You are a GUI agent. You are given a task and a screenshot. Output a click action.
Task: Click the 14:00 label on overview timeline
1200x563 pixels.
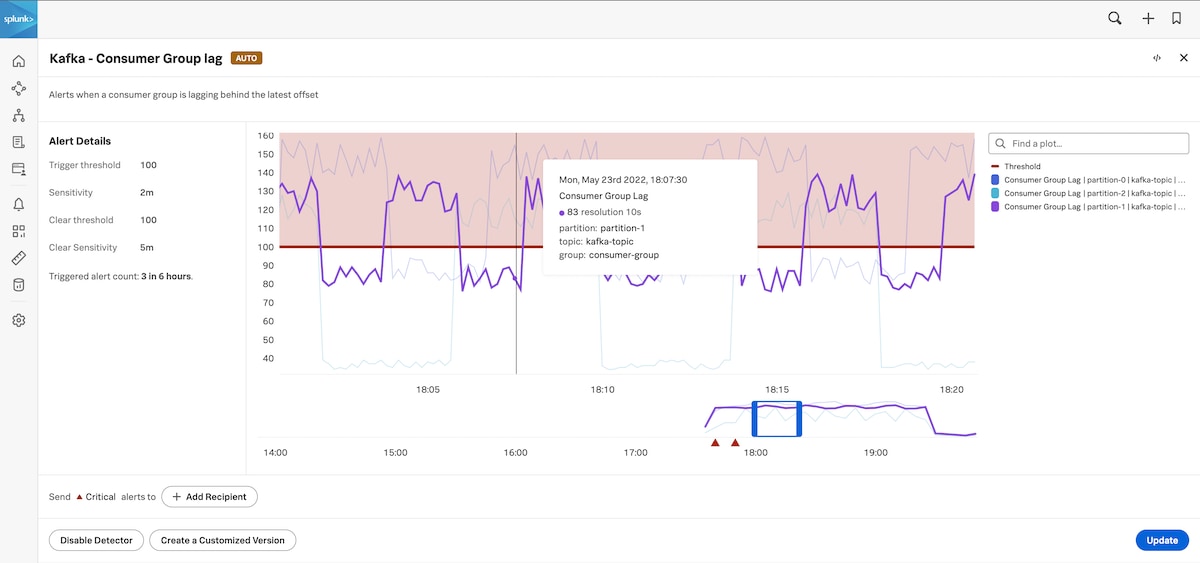point(275,453)
